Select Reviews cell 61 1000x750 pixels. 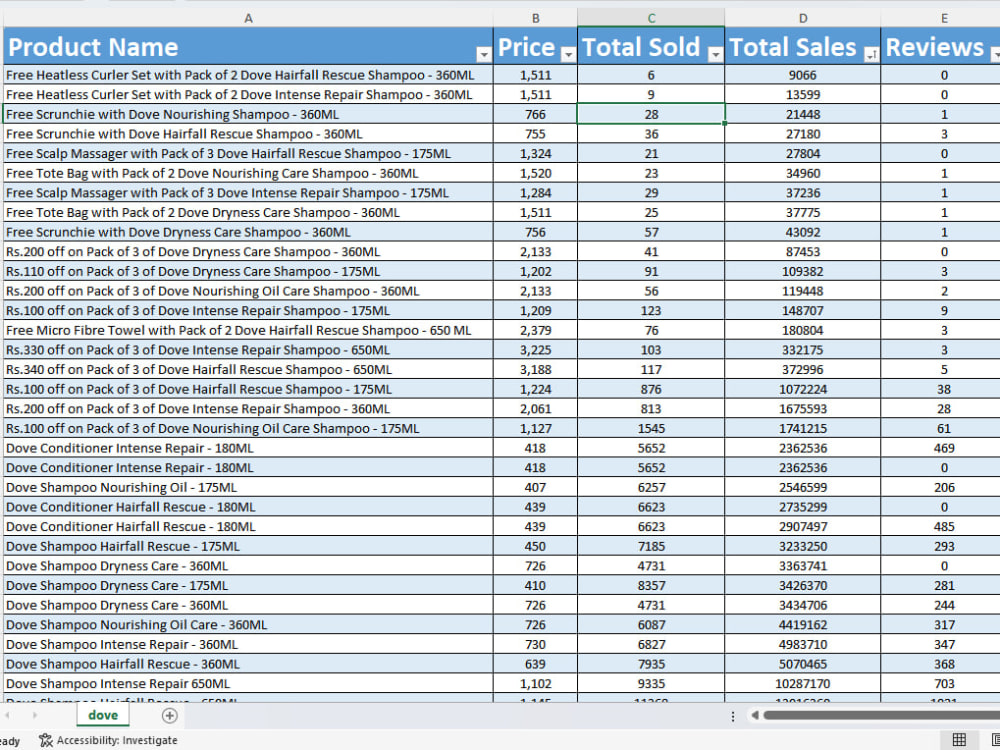click(941, 429)
